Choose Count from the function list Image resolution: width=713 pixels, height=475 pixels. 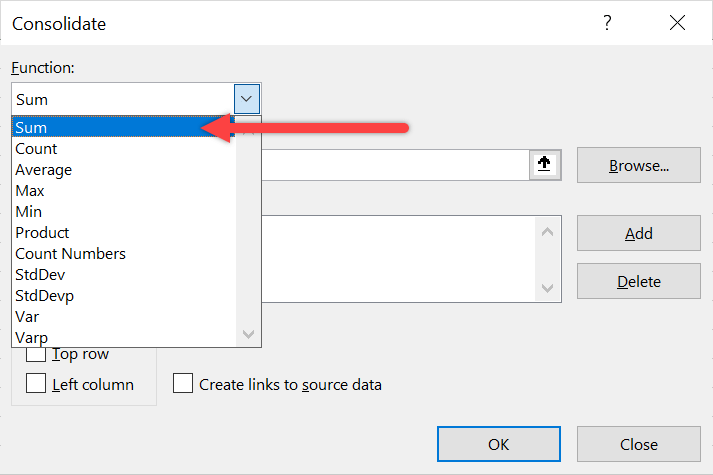tap(124, 149)
